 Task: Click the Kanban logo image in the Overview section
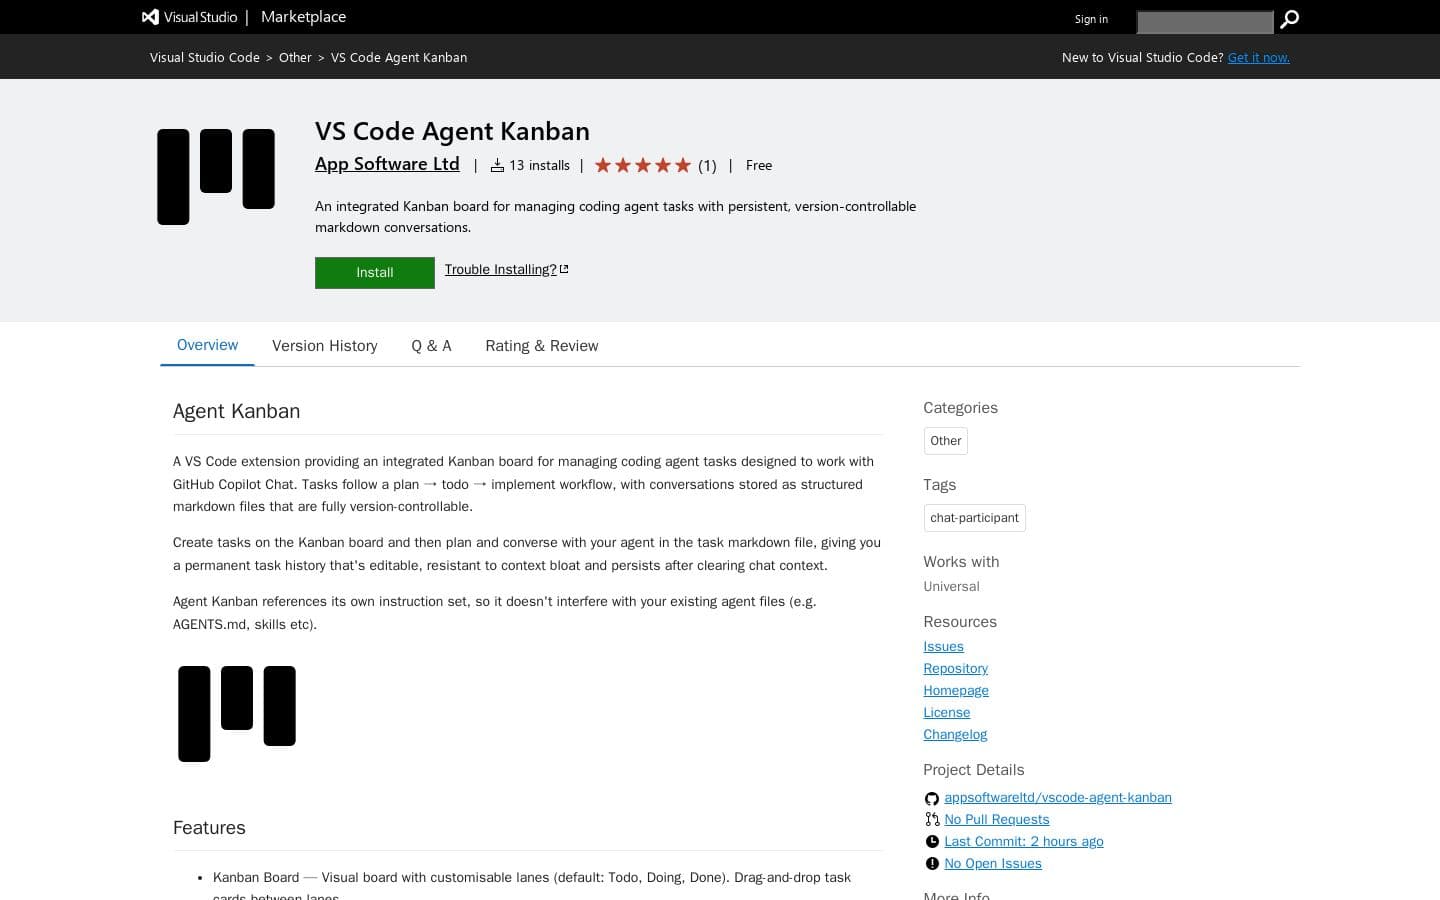pos(237,713)
